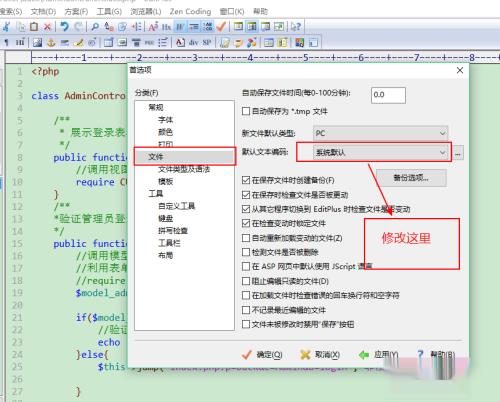Enable auto reload changed files (Z) checkbox

tap(246, 238)
